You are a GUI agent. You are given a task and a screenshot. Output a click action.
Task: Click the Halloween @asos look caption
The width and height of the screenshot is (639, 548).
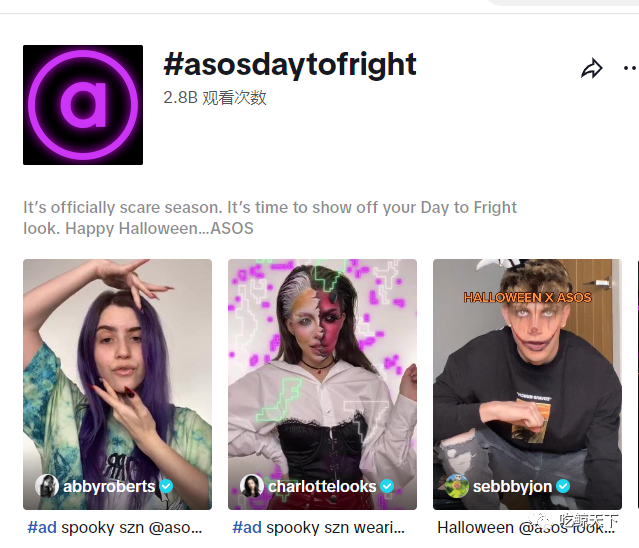(x=526, y=528)
